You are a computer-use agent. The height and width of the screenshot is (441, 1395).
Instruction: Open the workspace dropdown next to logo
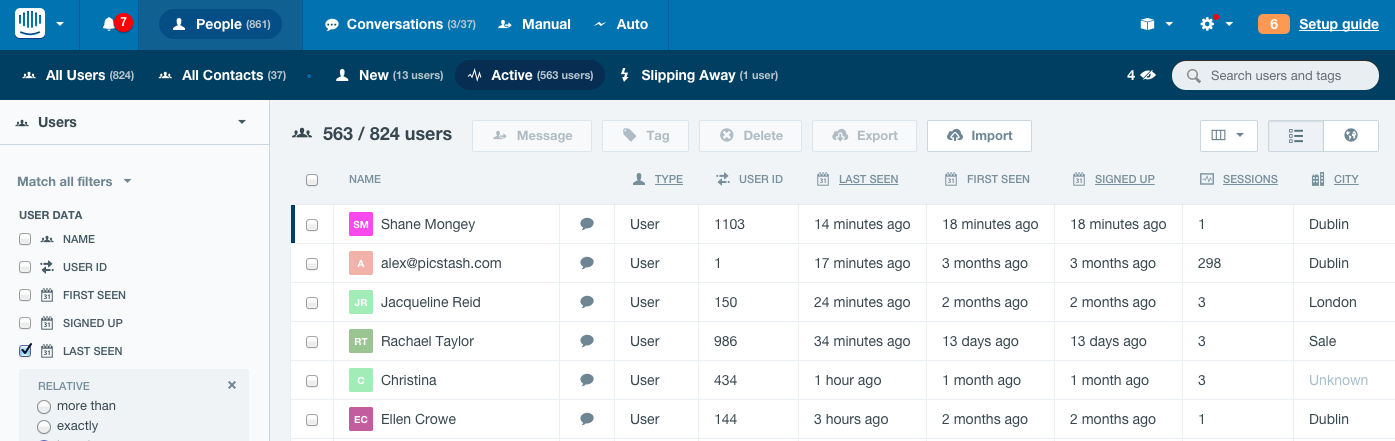(60, 24)
